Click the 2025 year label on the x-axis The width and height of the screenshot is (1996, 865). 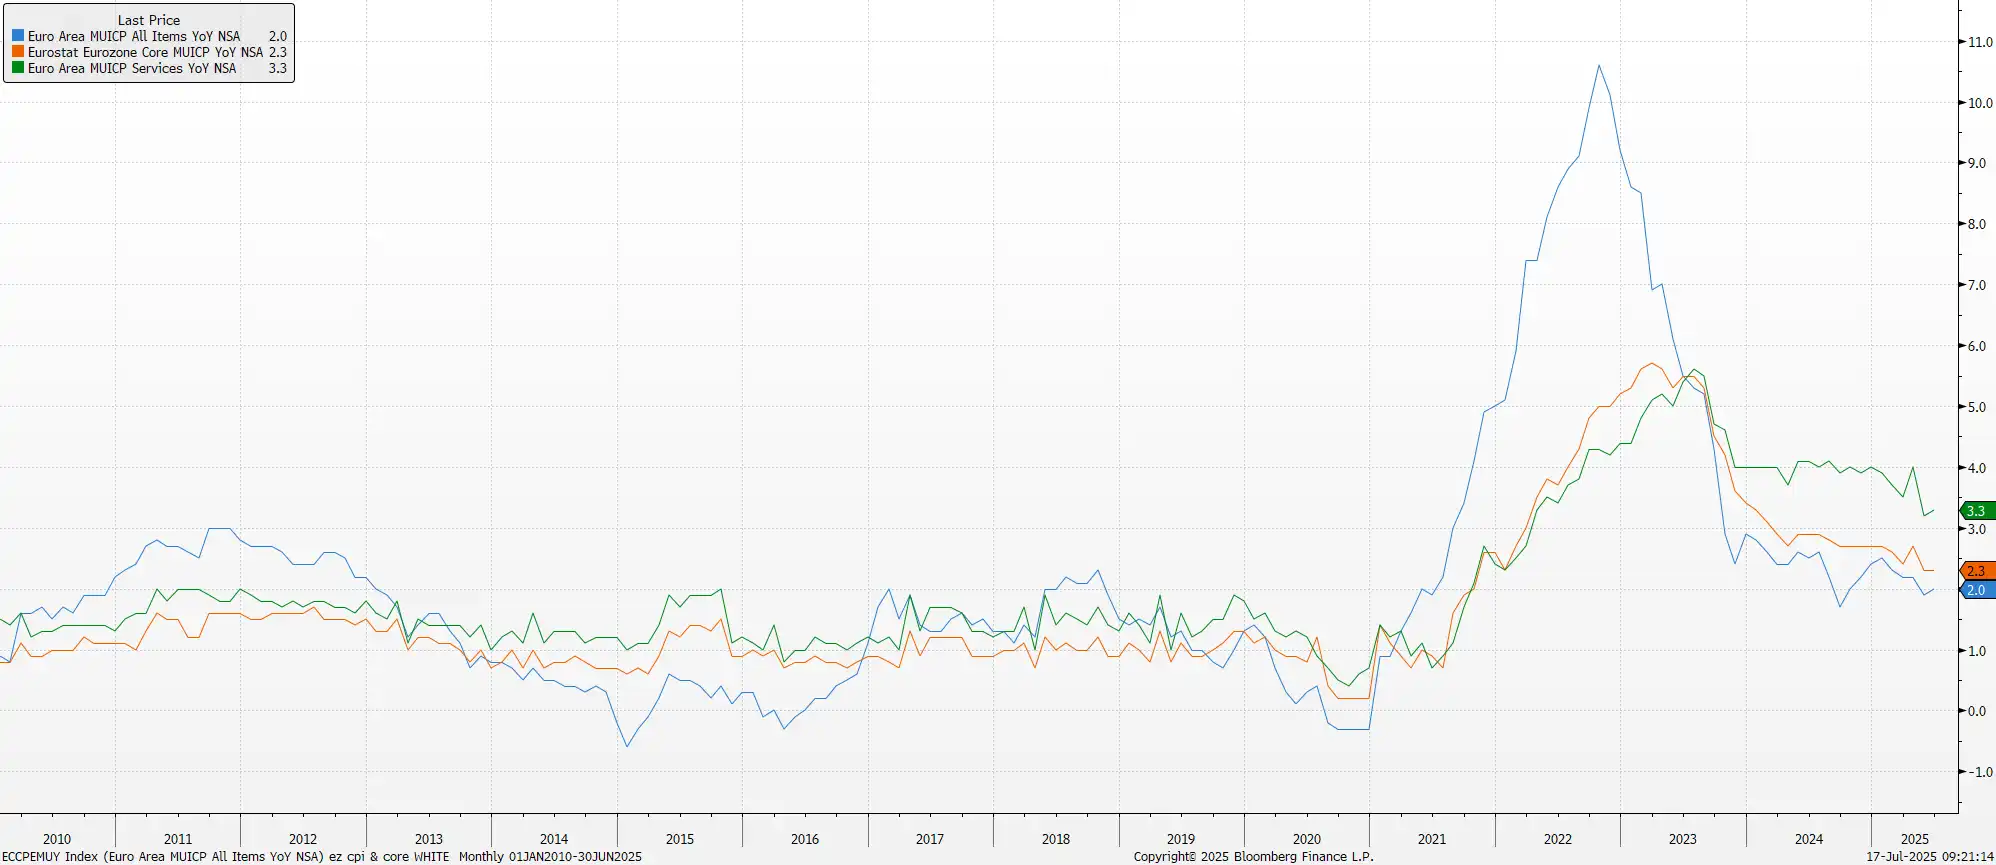click(1915, 839)
